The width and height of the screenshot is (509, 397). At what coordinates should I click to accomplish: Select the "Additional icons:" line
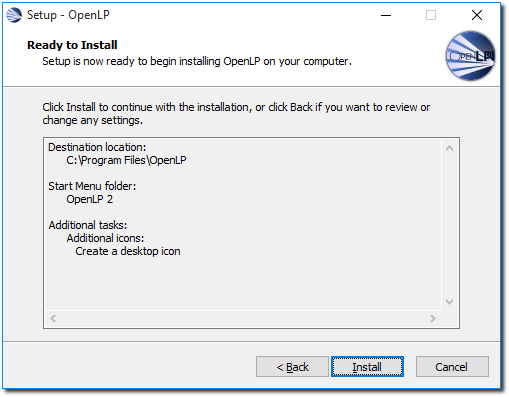click(x=105, y=238)
